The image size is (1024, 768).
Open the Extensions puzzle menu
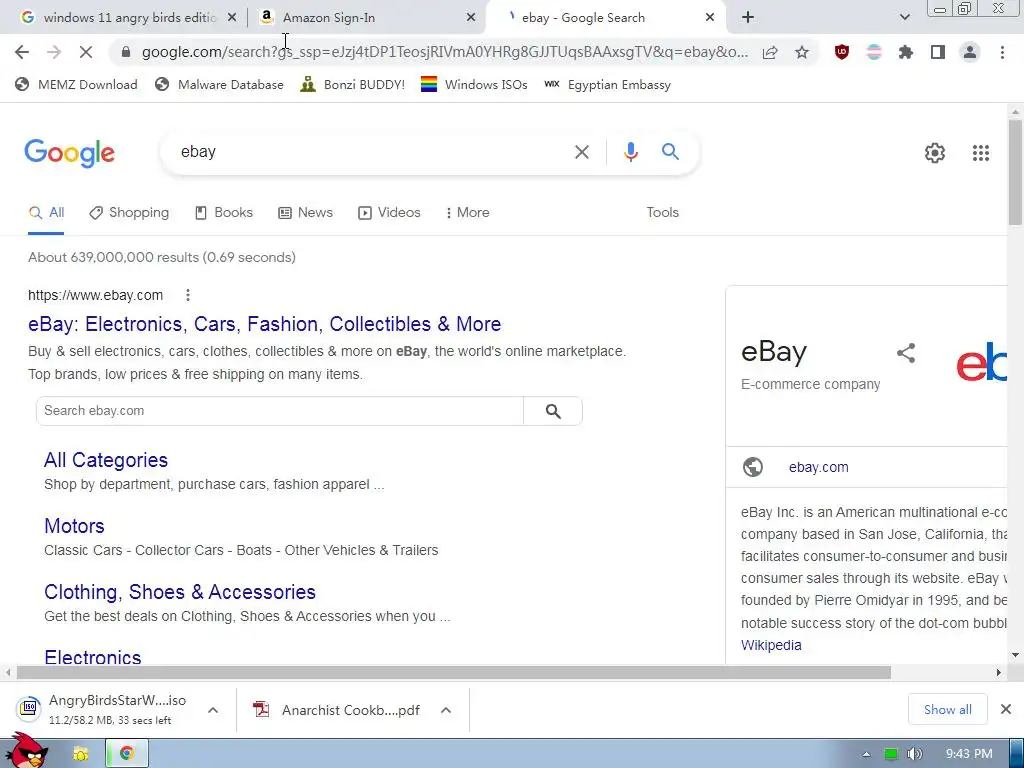tap(905, 52)
